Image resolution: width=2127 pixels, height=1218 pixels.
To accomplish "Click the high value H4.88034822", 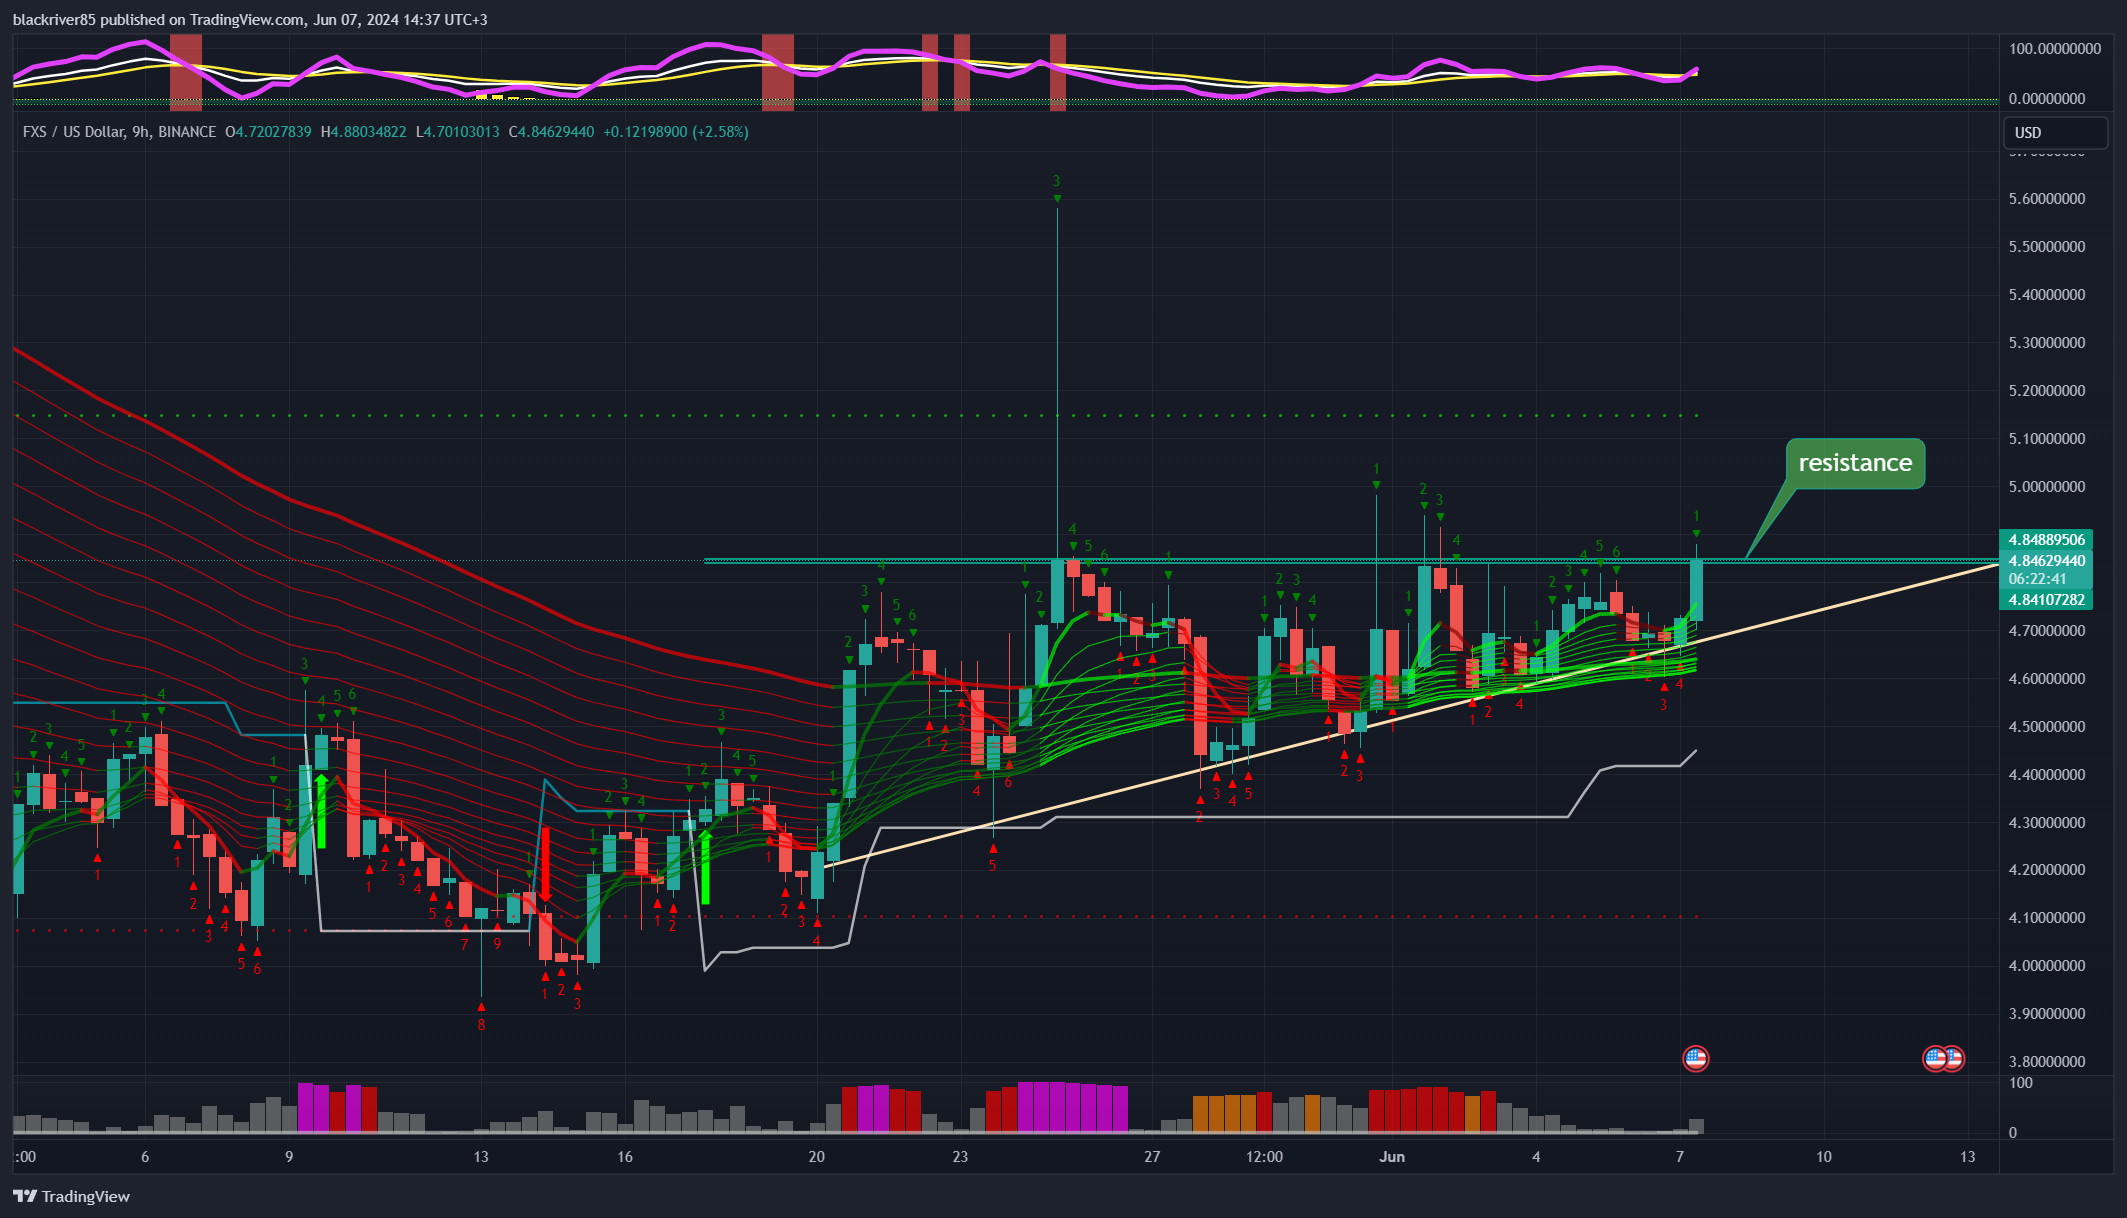I will click(x=363, y=132).
